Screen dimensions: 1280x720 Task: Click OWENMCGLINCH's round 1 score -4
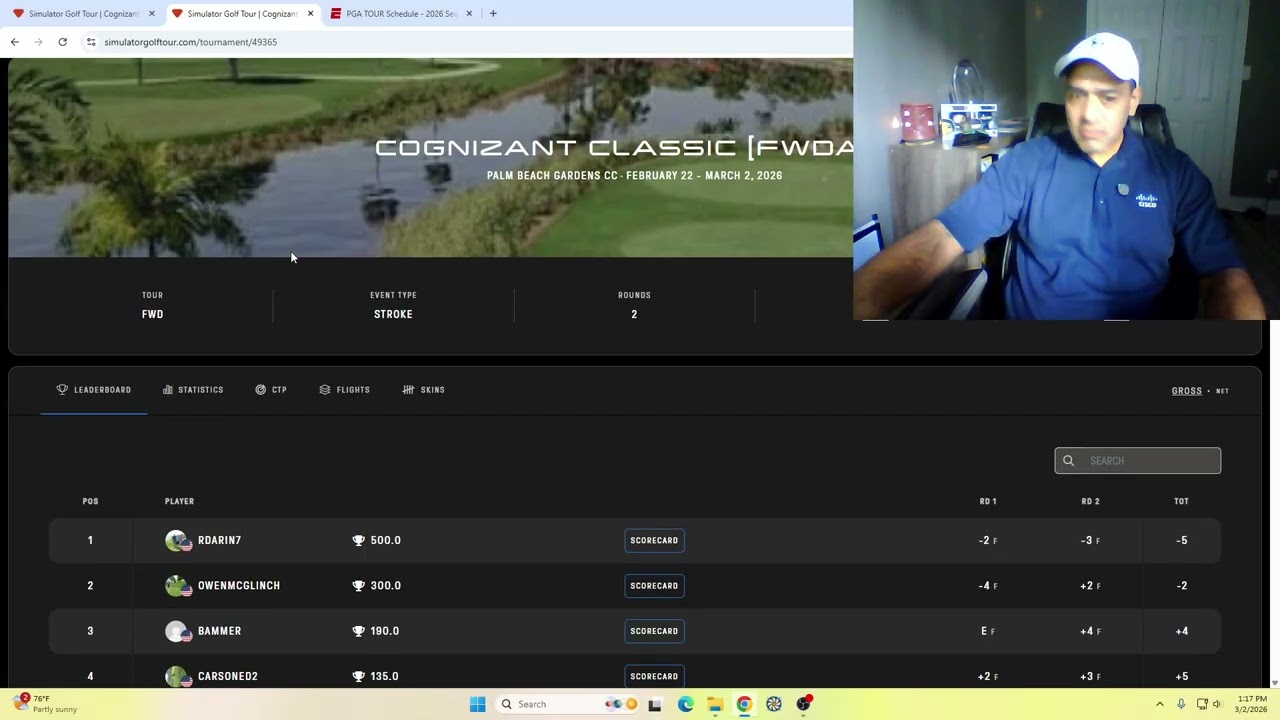[x=984, y=586]
